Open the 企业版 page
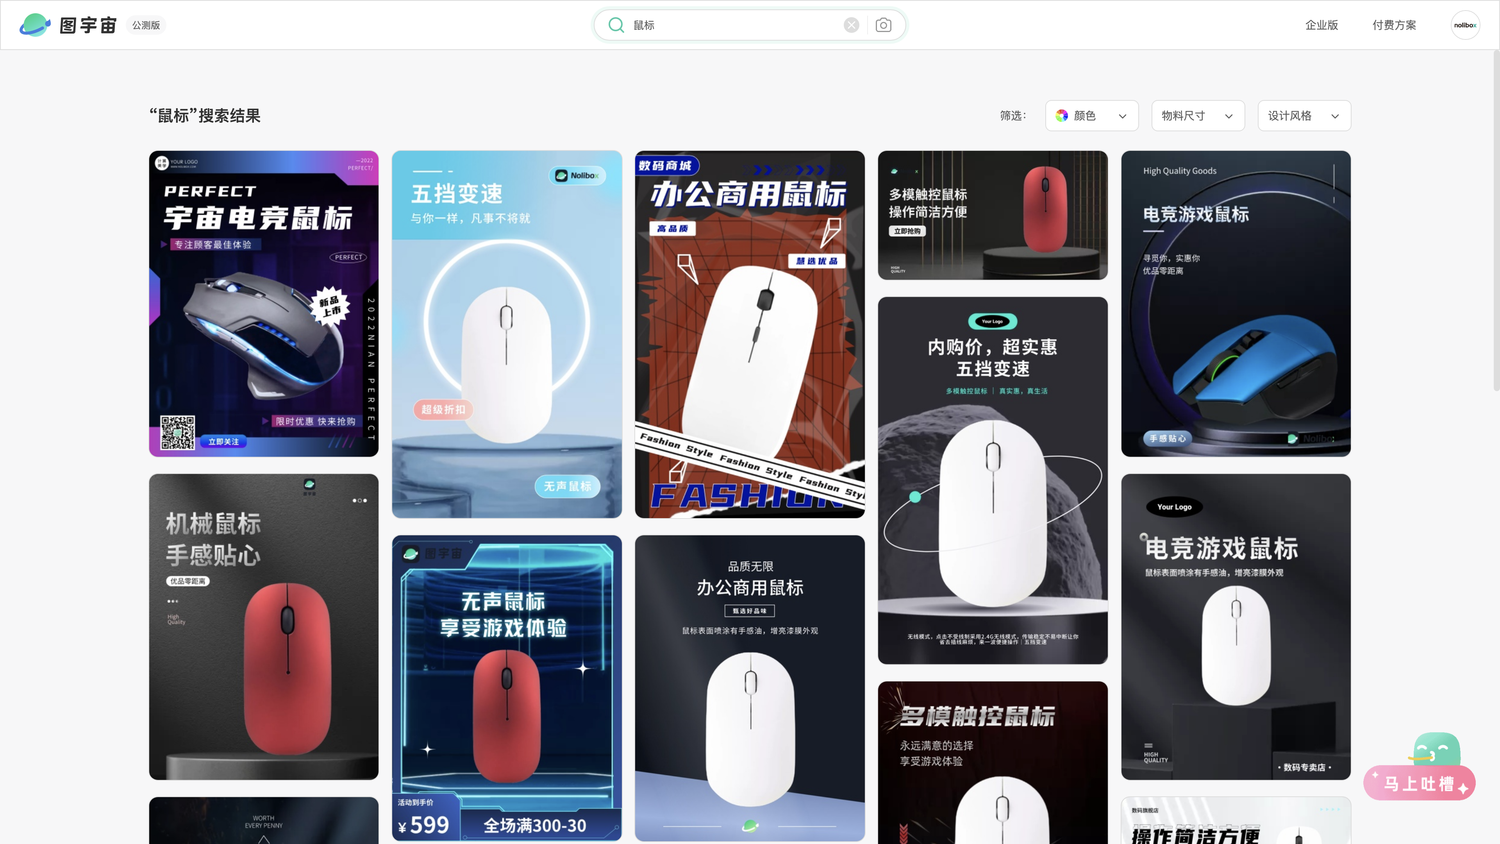Viewport: 1500px width, 844px height. pyautogui.click(x=1321, y=25)
